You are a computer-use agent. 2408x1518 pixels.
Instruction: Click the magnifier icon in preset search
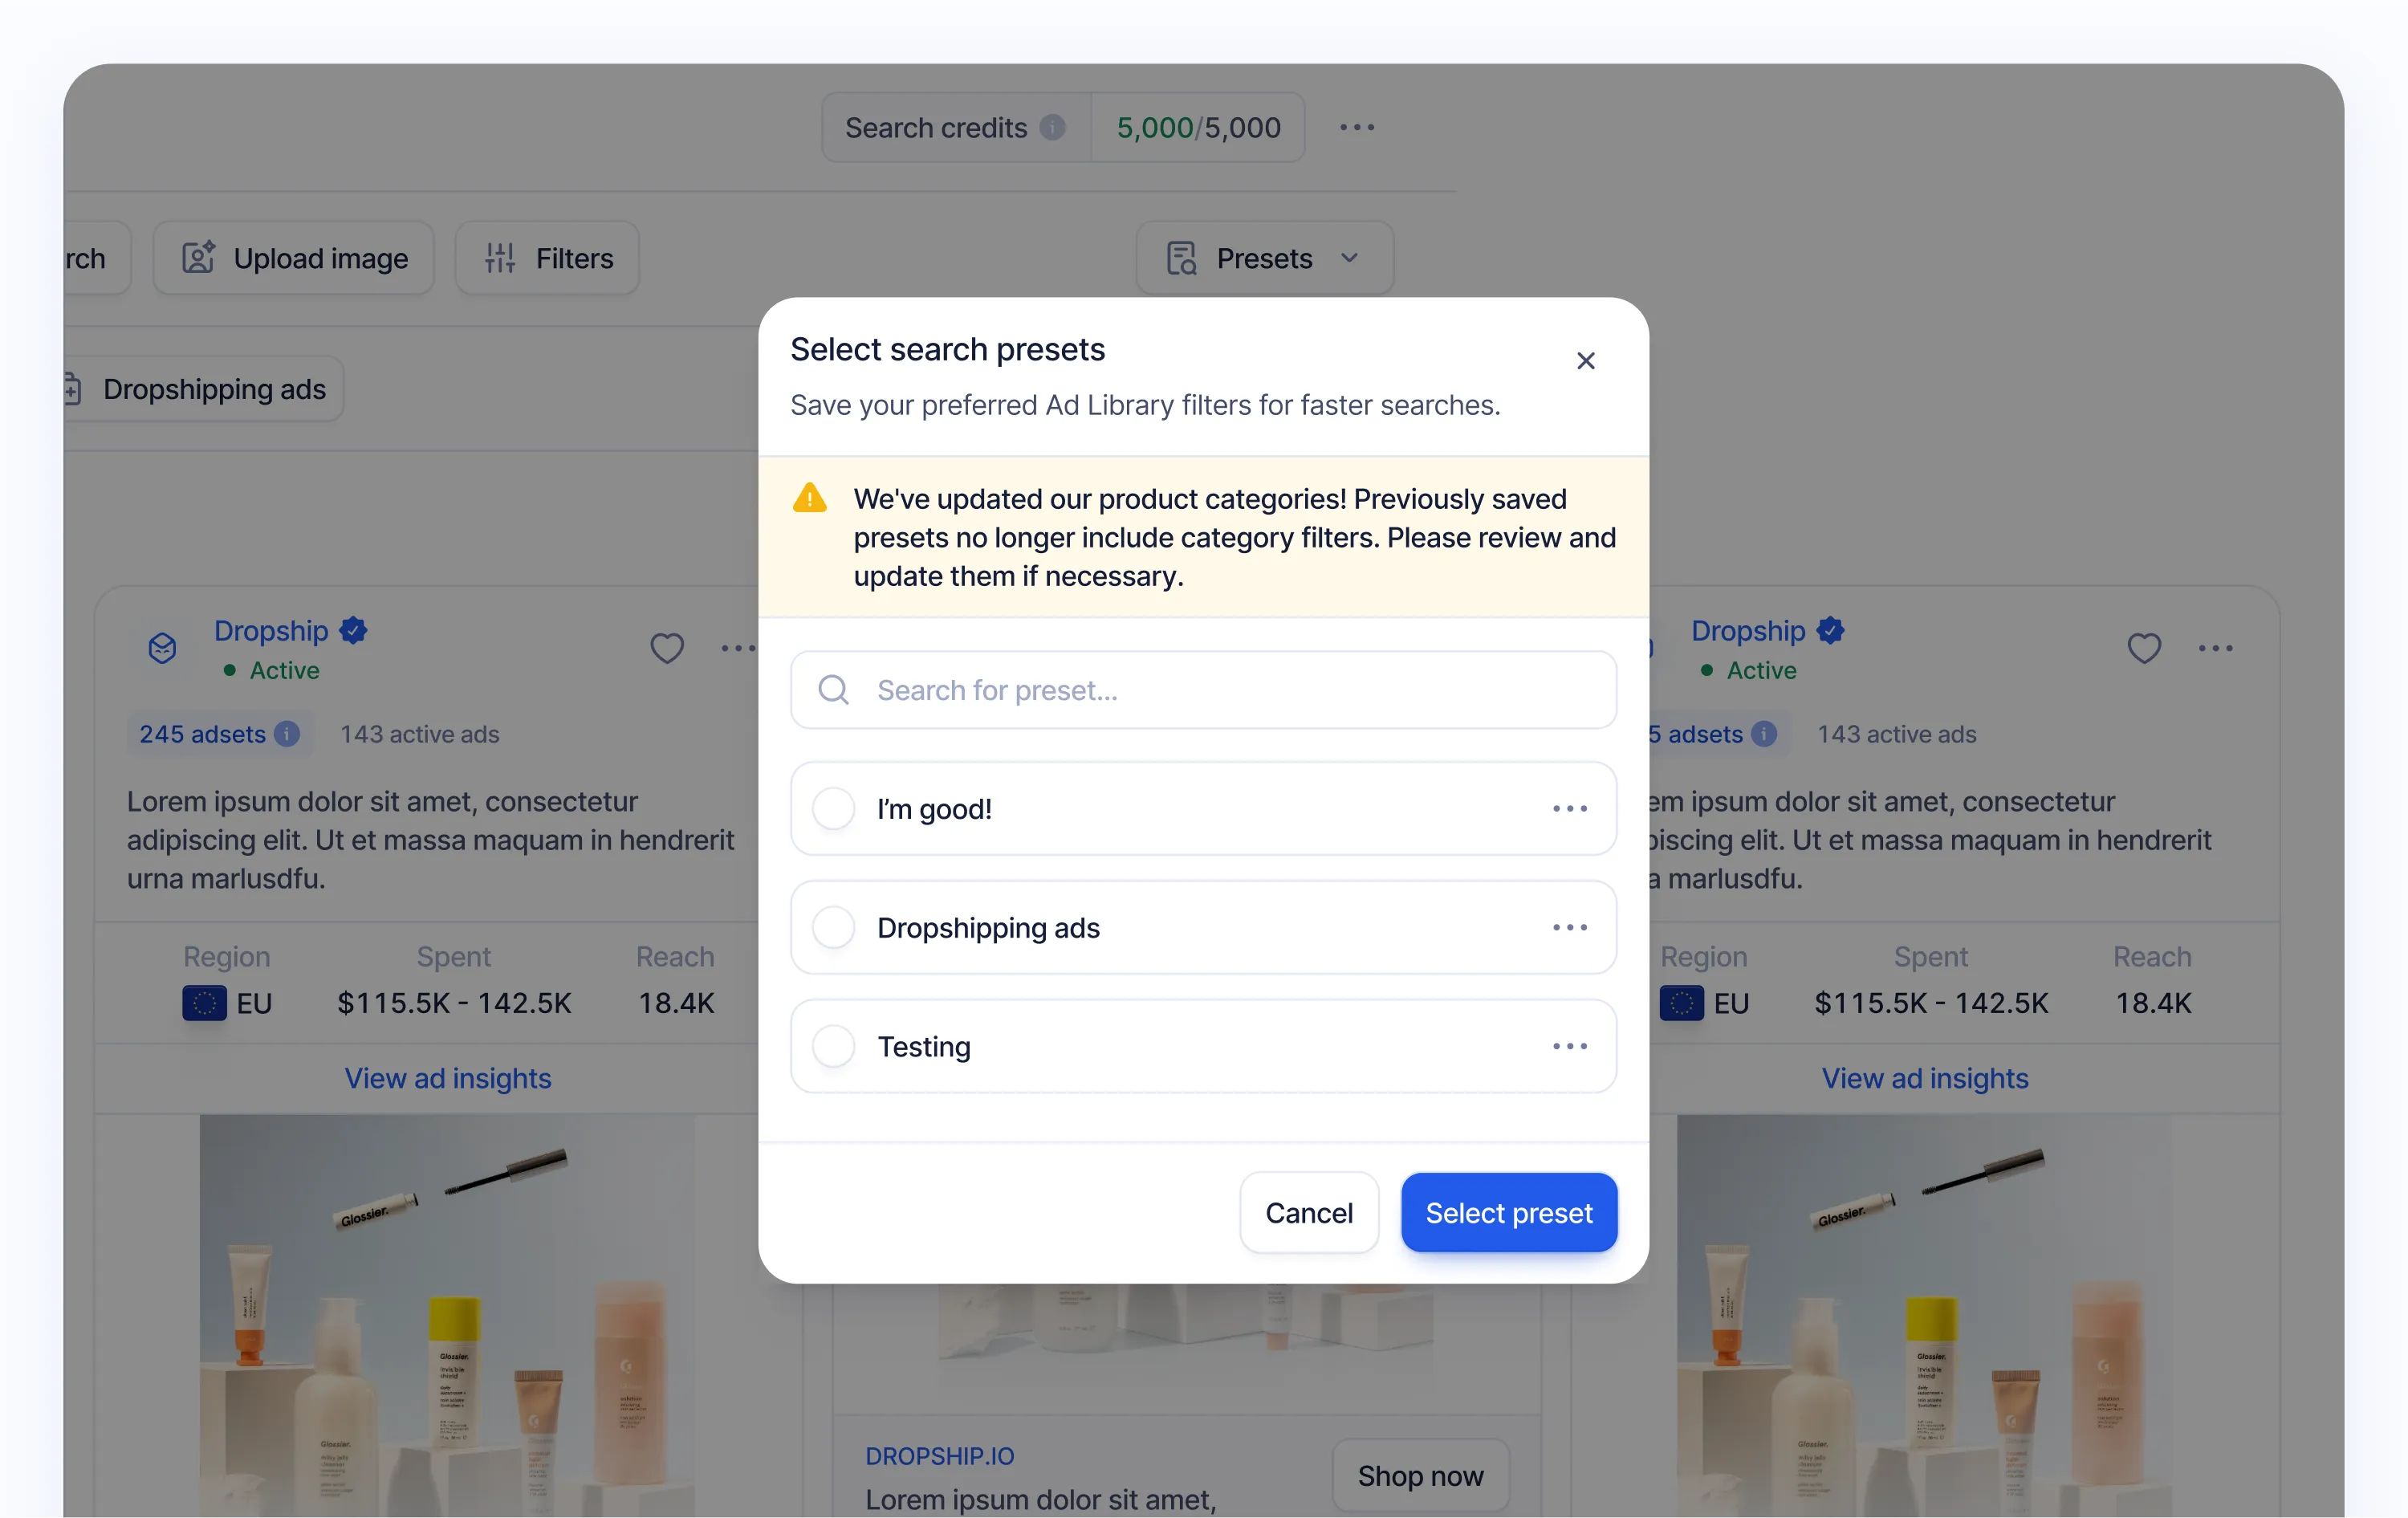833,690
